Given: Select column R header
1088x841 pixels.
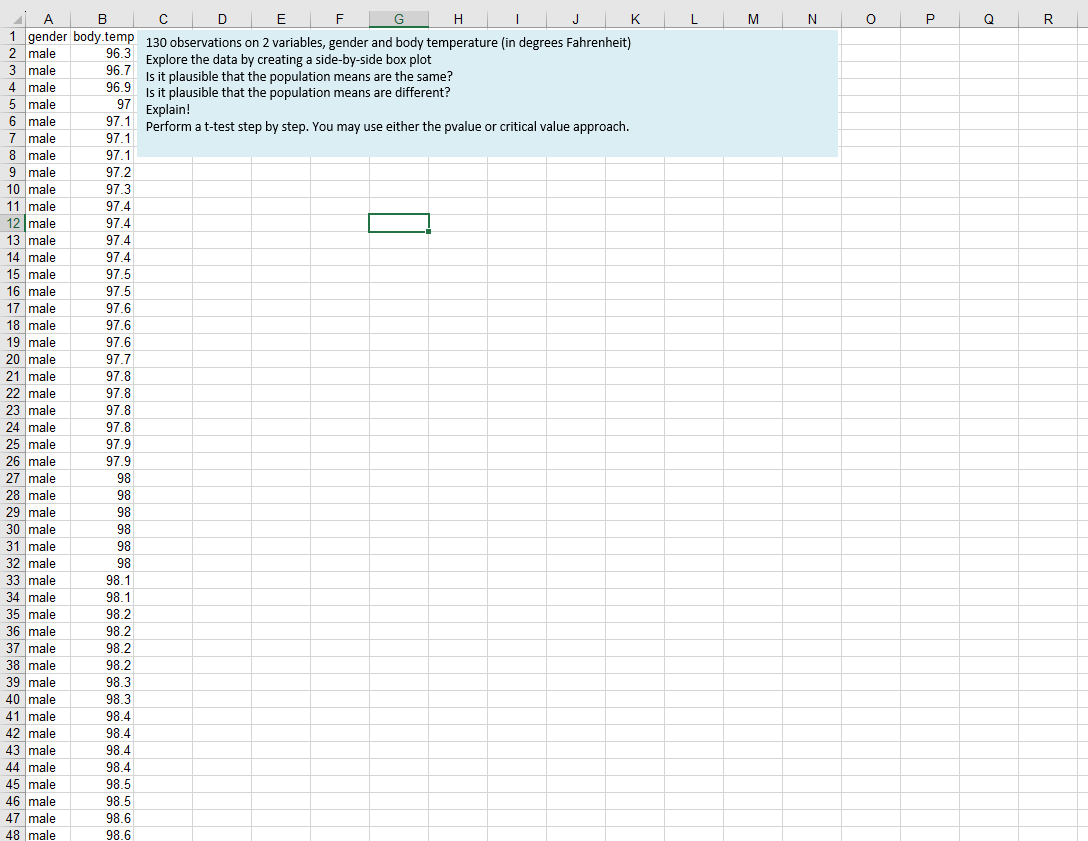Looking at the screenshot, I should 1048,19.
